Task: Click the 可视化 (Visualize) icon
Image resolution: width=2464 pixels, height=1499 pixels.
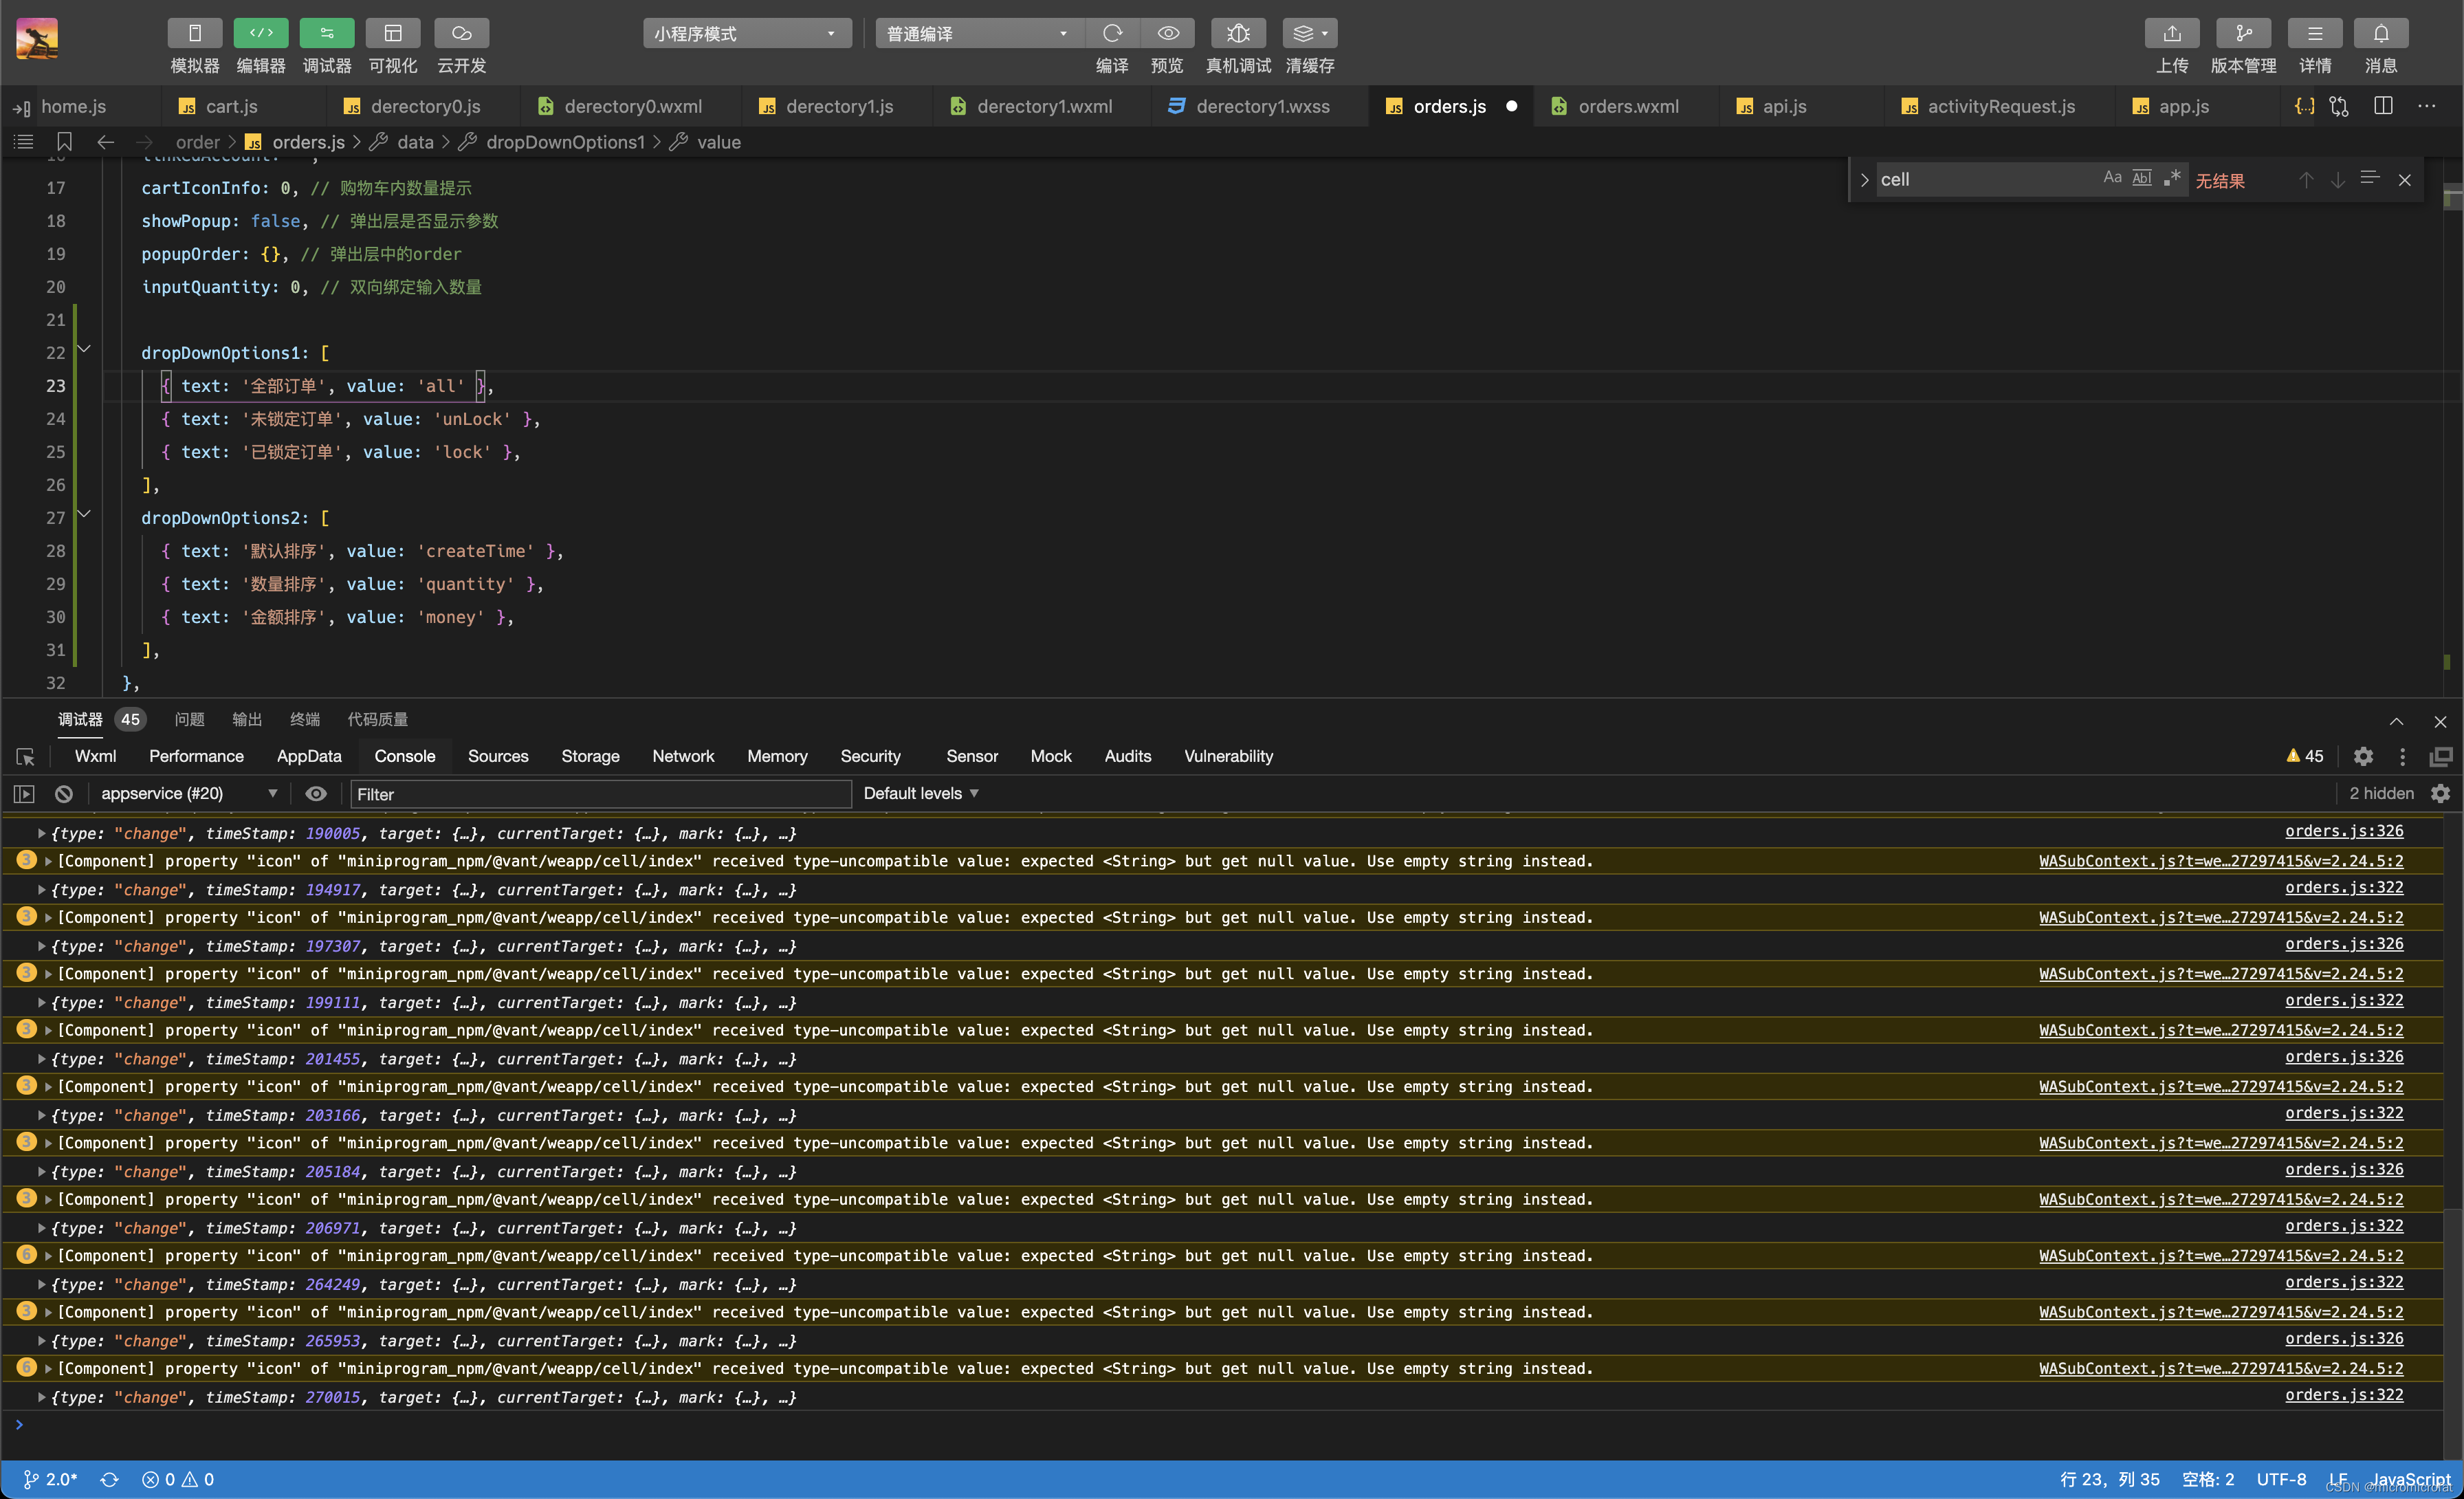Action: click(x=390, y=32)
